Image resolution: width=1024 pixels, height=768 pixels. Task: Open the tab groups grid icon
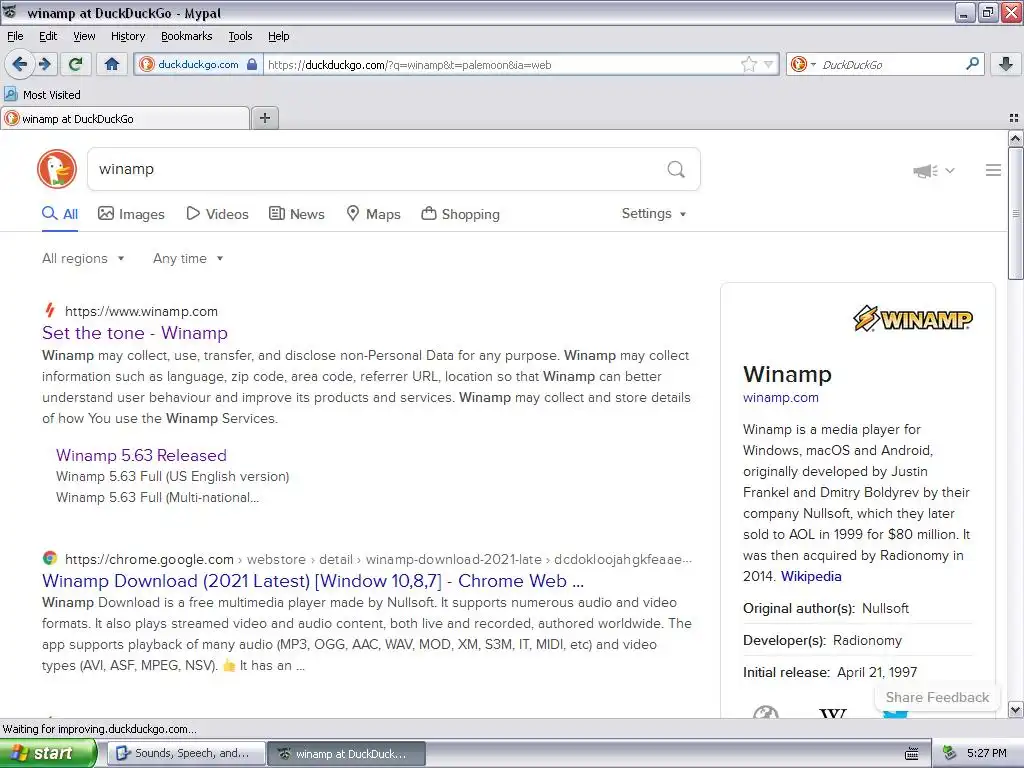(1014, 118)
